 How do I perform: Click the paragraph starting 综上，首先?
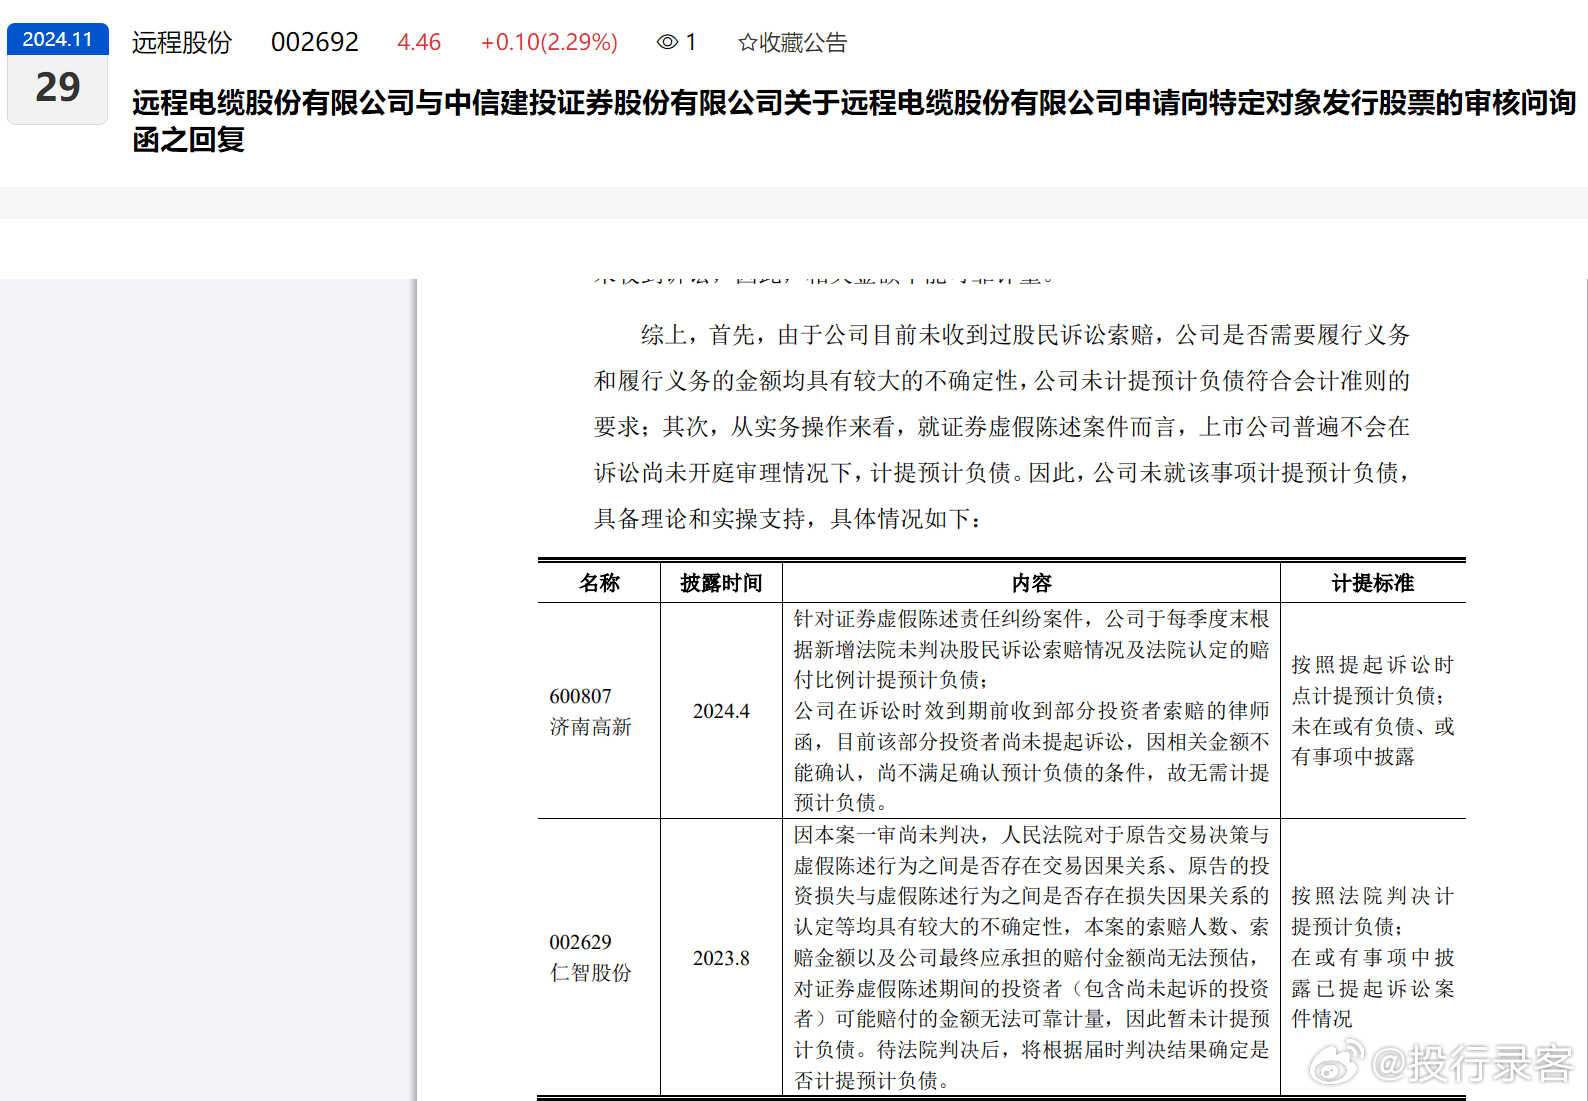coord(1002,426)
